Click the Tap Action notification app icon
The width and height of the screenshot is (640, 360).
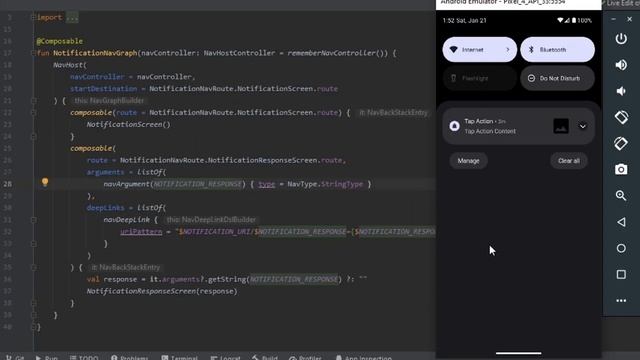coord(454,126)
